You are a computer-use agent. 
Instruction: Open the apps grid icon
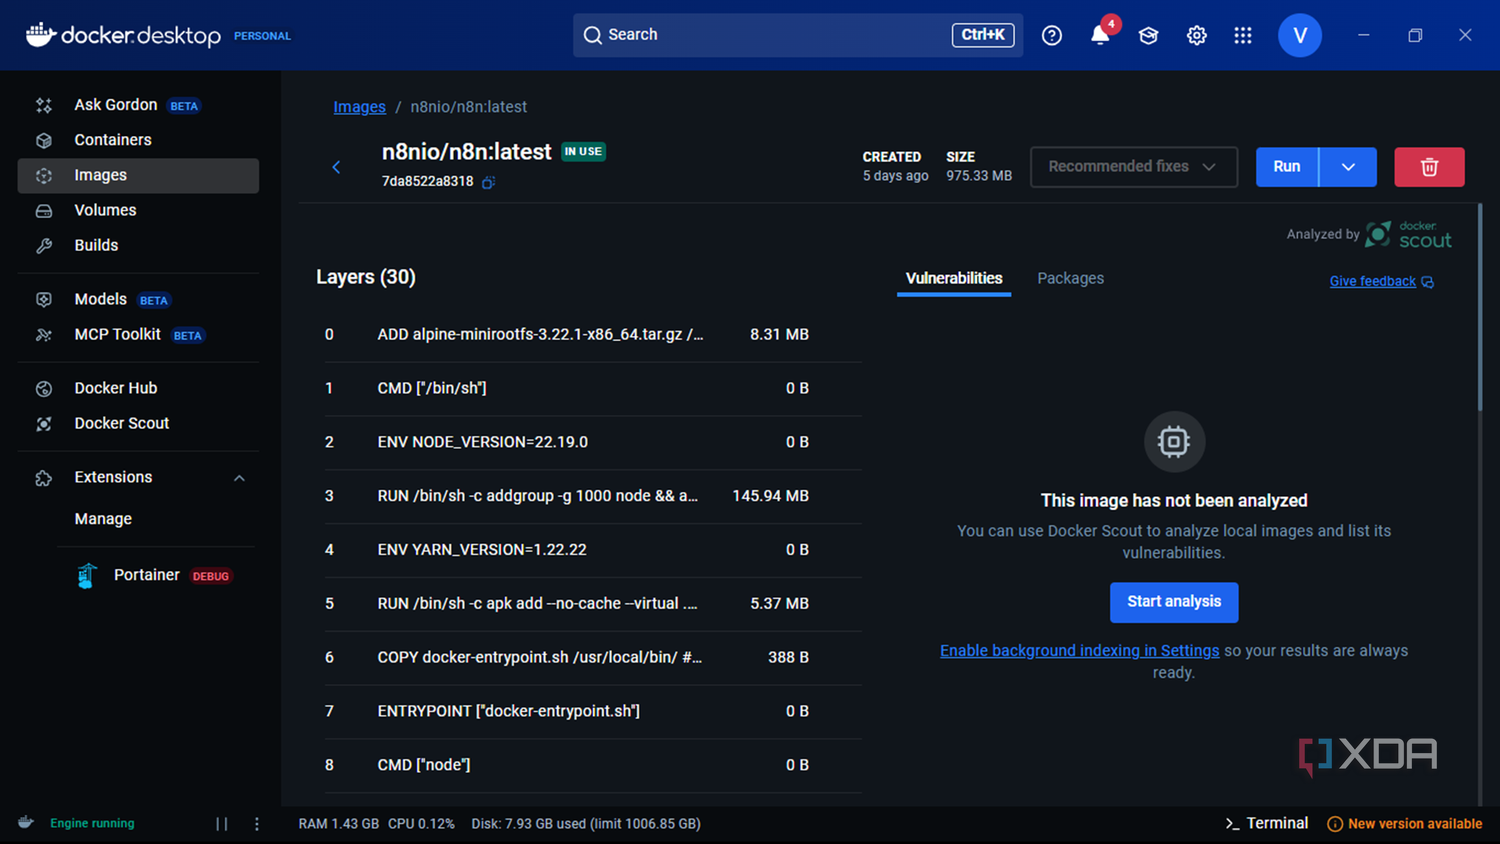[x=1243, y=35]
